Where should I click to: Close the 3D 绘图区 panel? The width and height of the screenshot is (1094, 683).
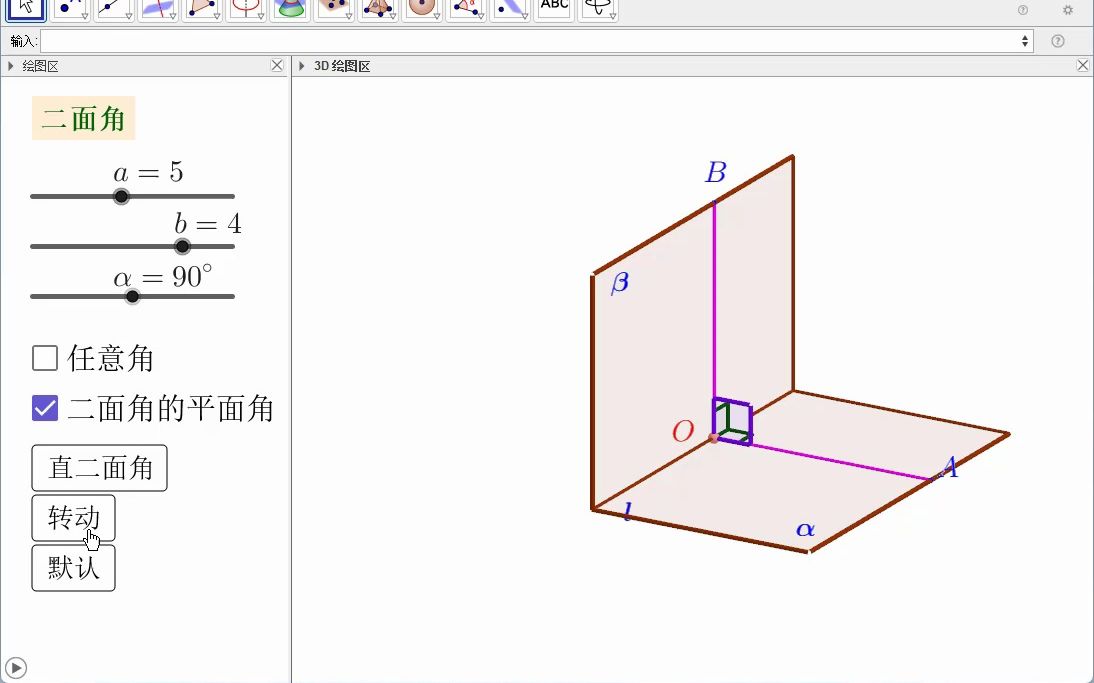coord(1083,66)
